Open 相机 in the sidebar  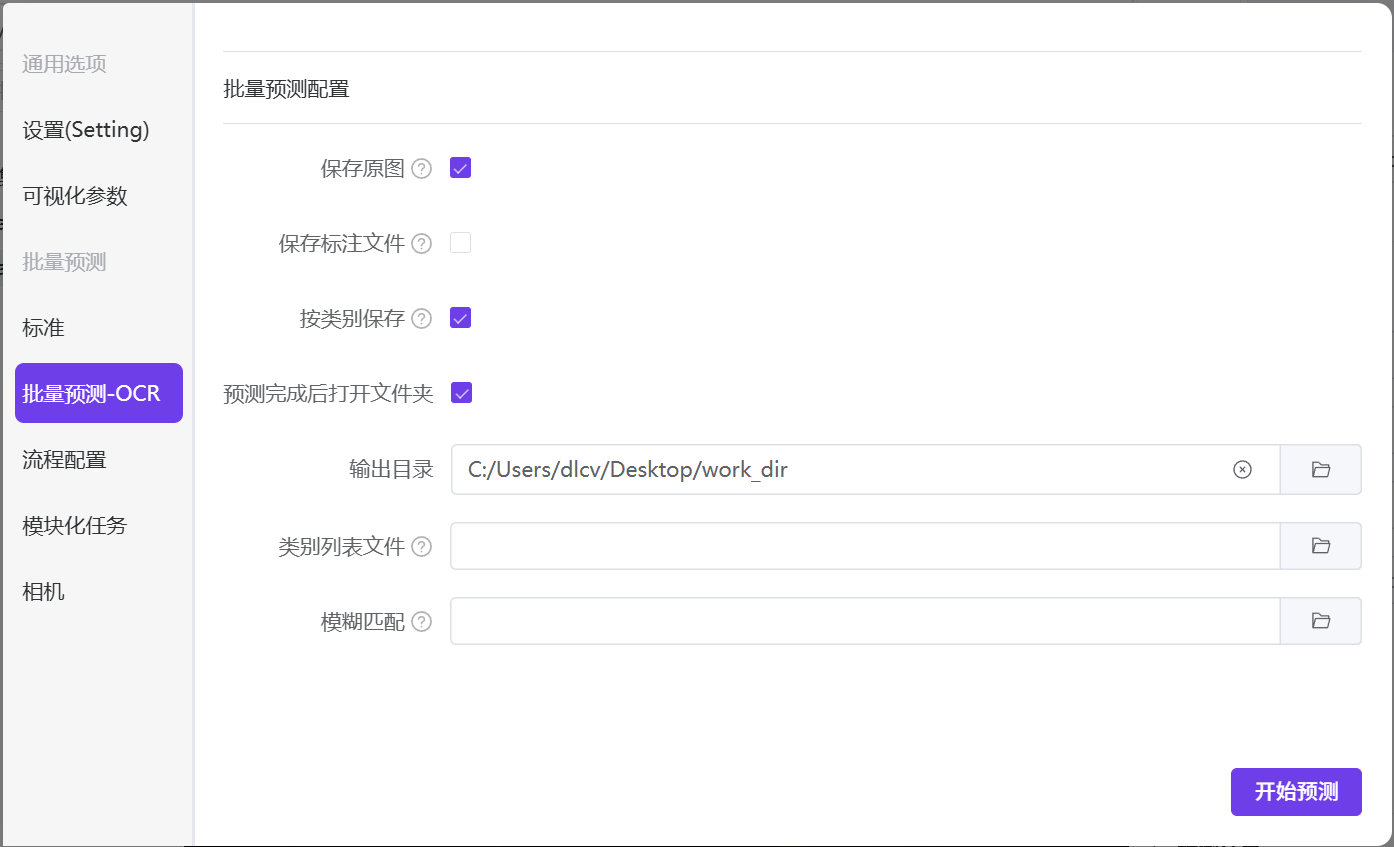pos(98,592)
